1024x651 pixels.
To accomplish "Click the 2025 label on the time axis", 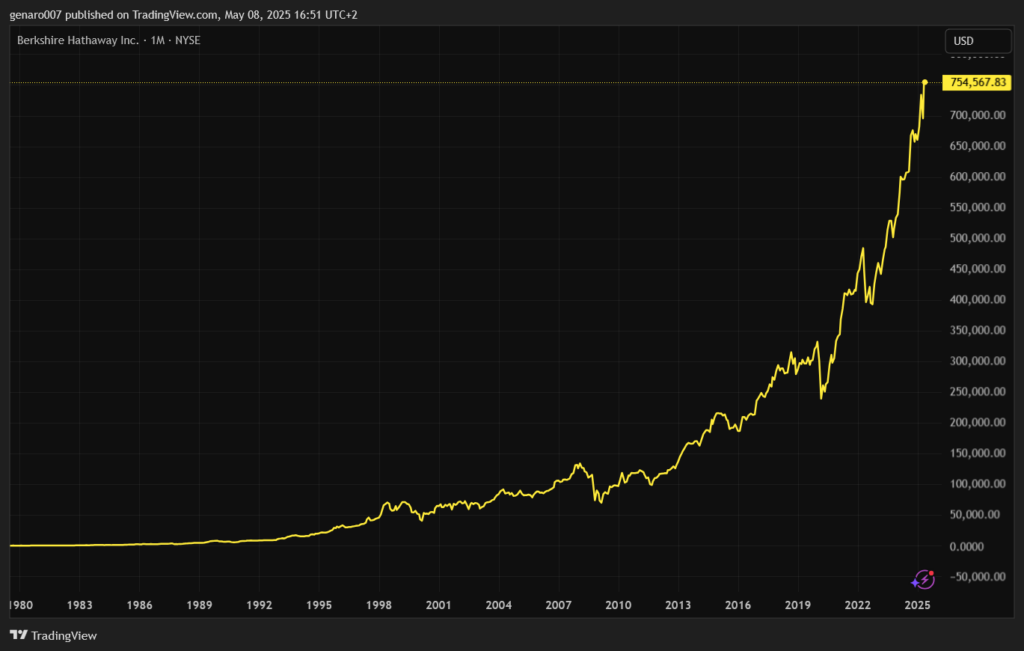I will [917, 606].
